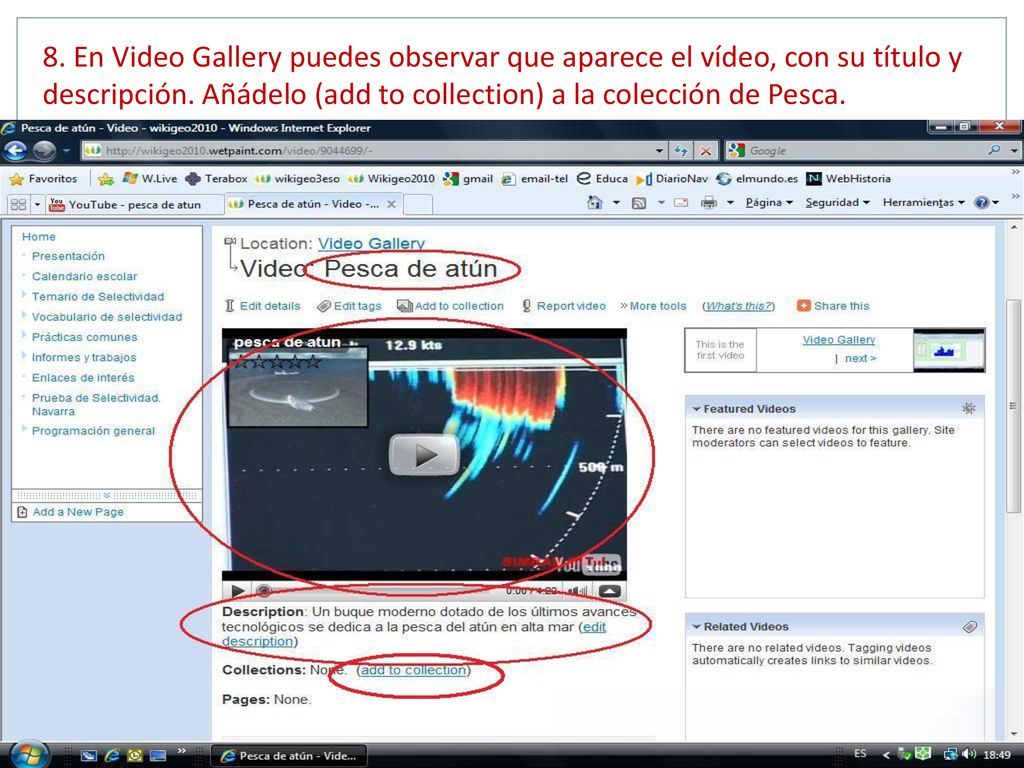Click the RSS feeds toolbar icon
The height and width of the screenshot is (768, 1024).
coord(639,203)
